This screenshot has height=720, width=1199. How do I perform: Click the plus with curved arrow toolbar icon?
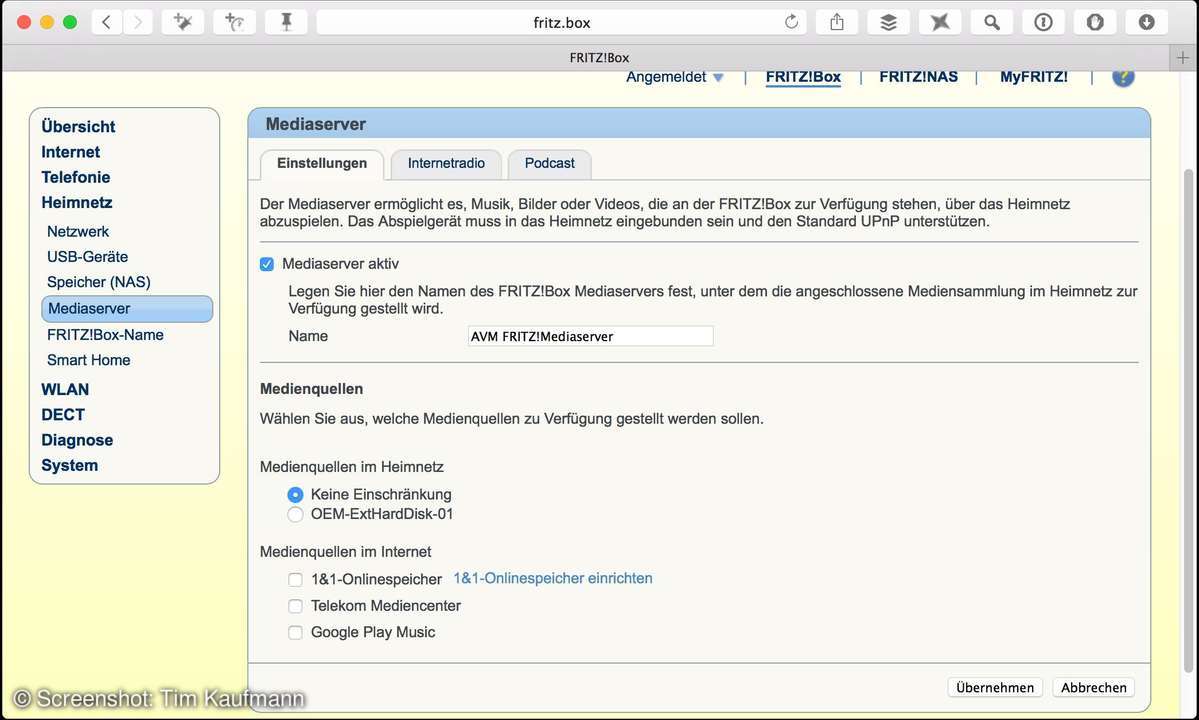tap(235, 22)
